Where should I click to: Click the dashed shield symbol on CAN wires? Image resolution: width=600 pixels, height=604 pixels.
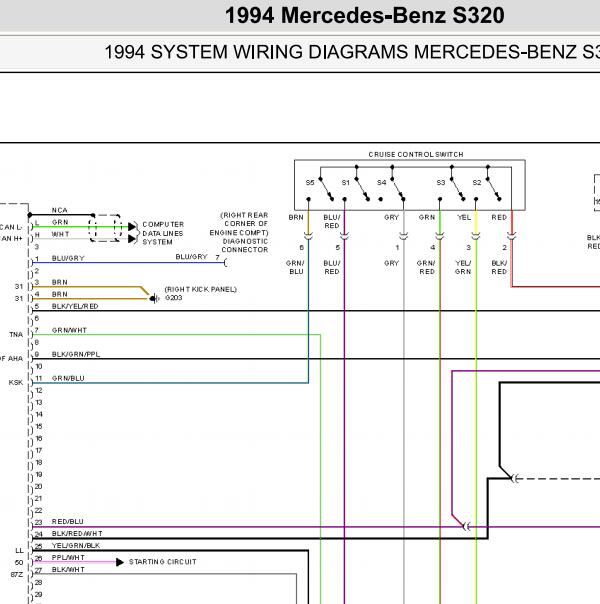coord(105,228)
